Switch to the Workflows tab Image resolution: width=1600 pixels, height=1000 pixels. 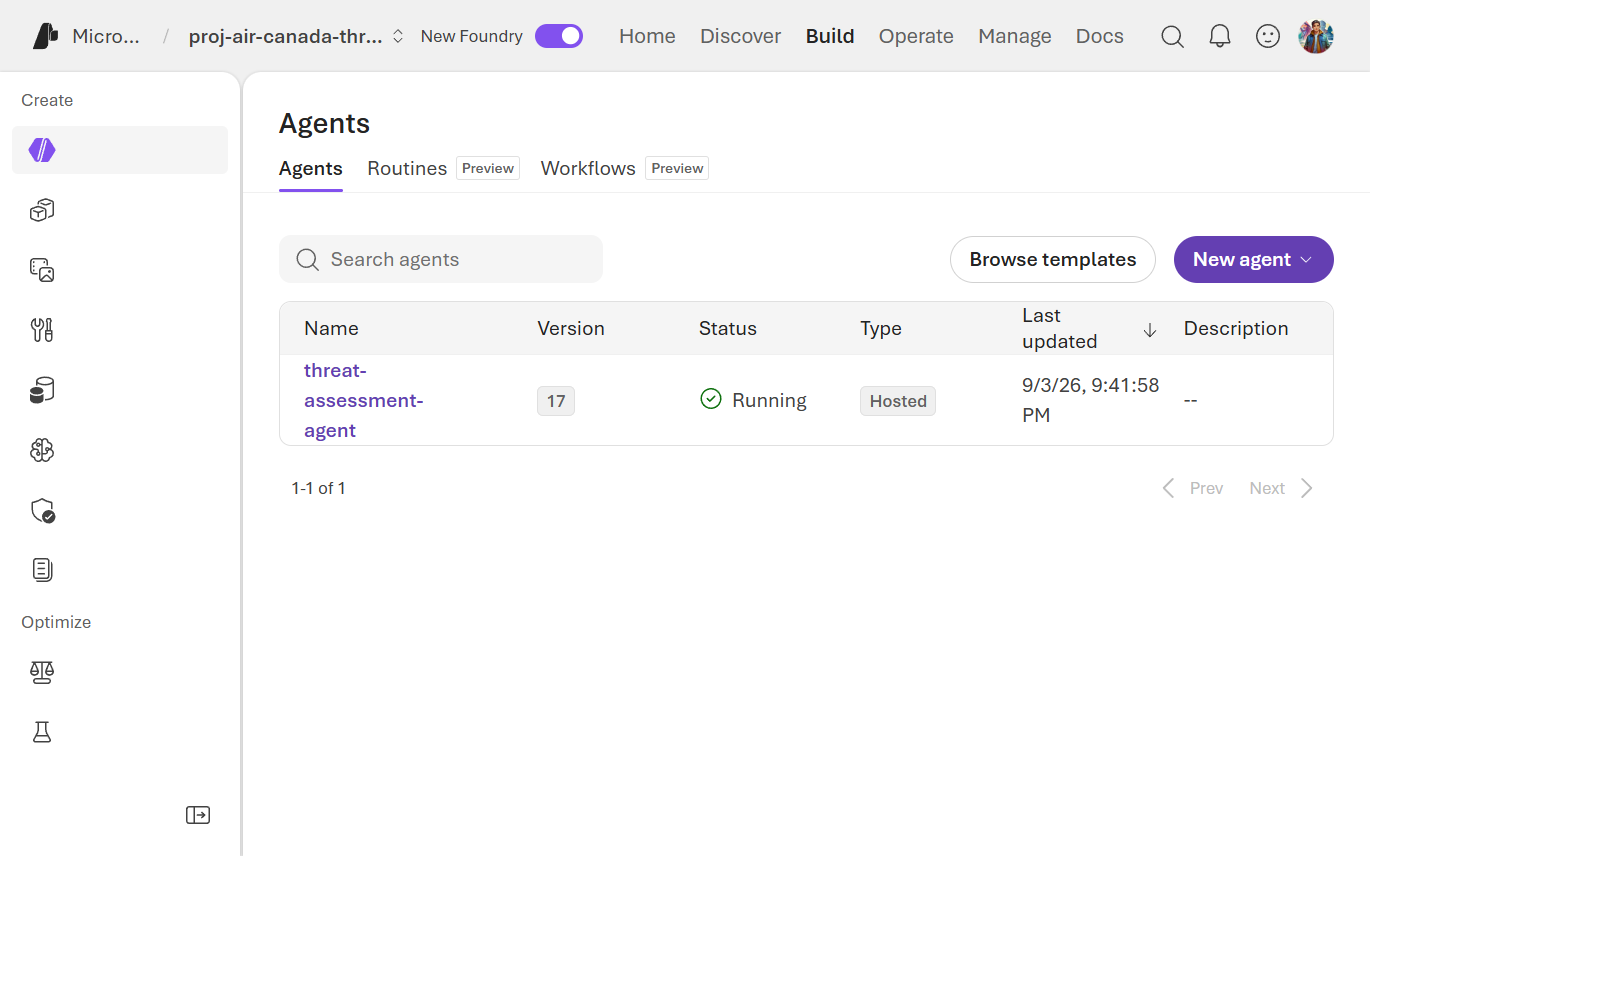(x=588, y=168)
